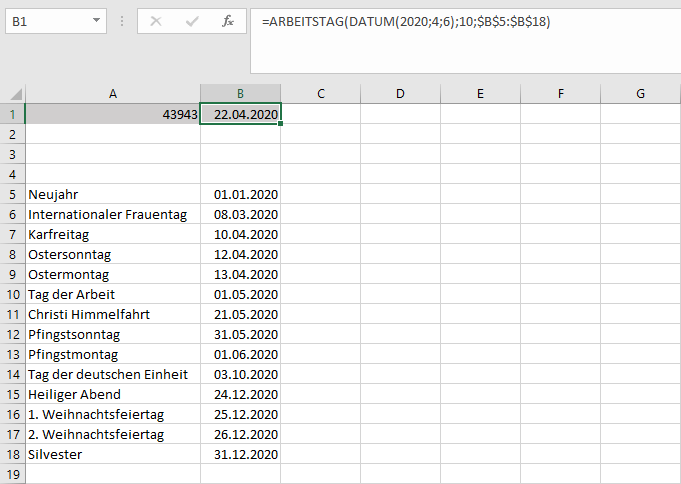Select date cell 31.12.2020
The image size is (681, 484).
tap(240, 454)
